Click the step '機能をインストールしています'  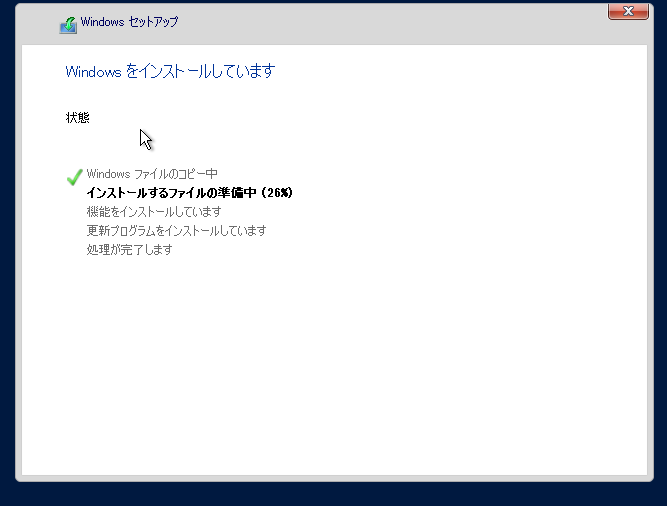click(154, 211)
